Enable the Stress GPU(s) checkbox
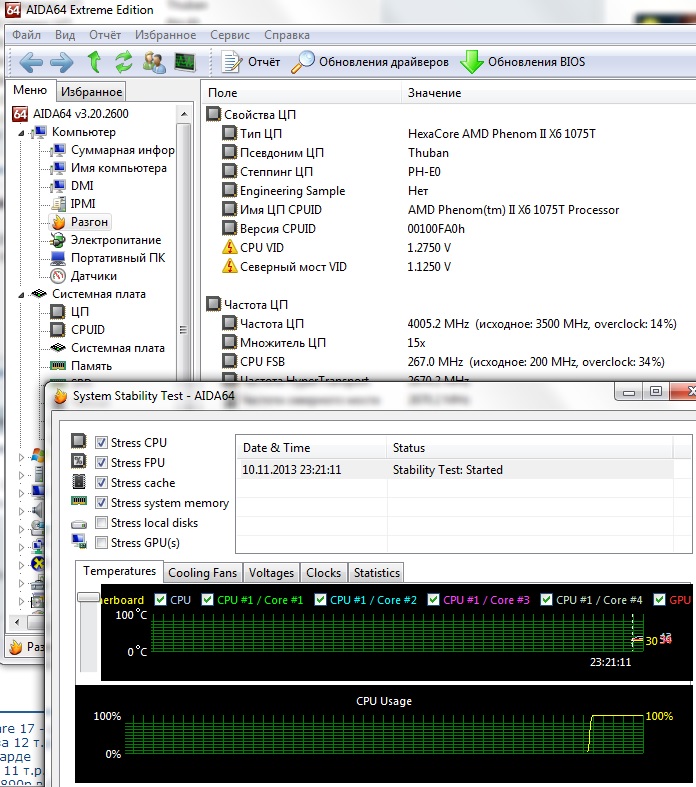This screenshot has width=696, height=787. (x=101, y=543)
